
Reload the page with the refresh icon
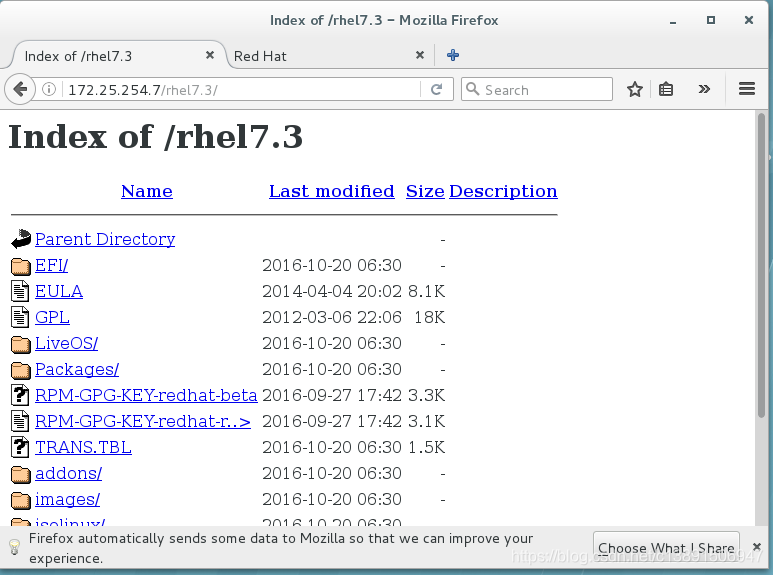[436, 89]
